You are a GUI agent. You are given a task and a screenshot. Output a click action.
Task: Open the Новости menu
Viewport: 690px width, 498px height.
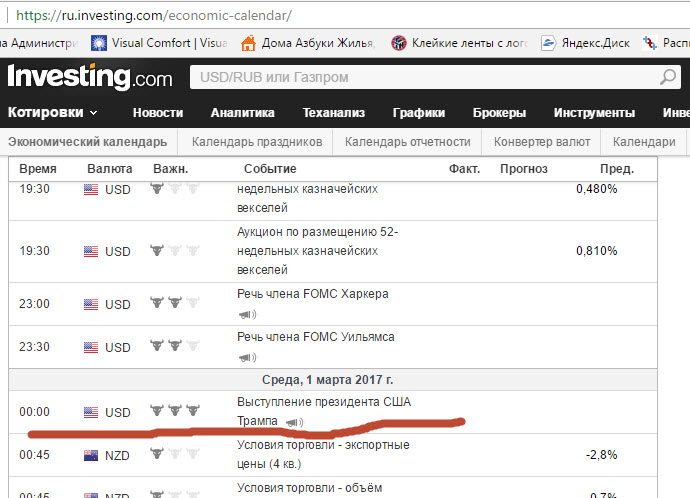coord(158,113)
